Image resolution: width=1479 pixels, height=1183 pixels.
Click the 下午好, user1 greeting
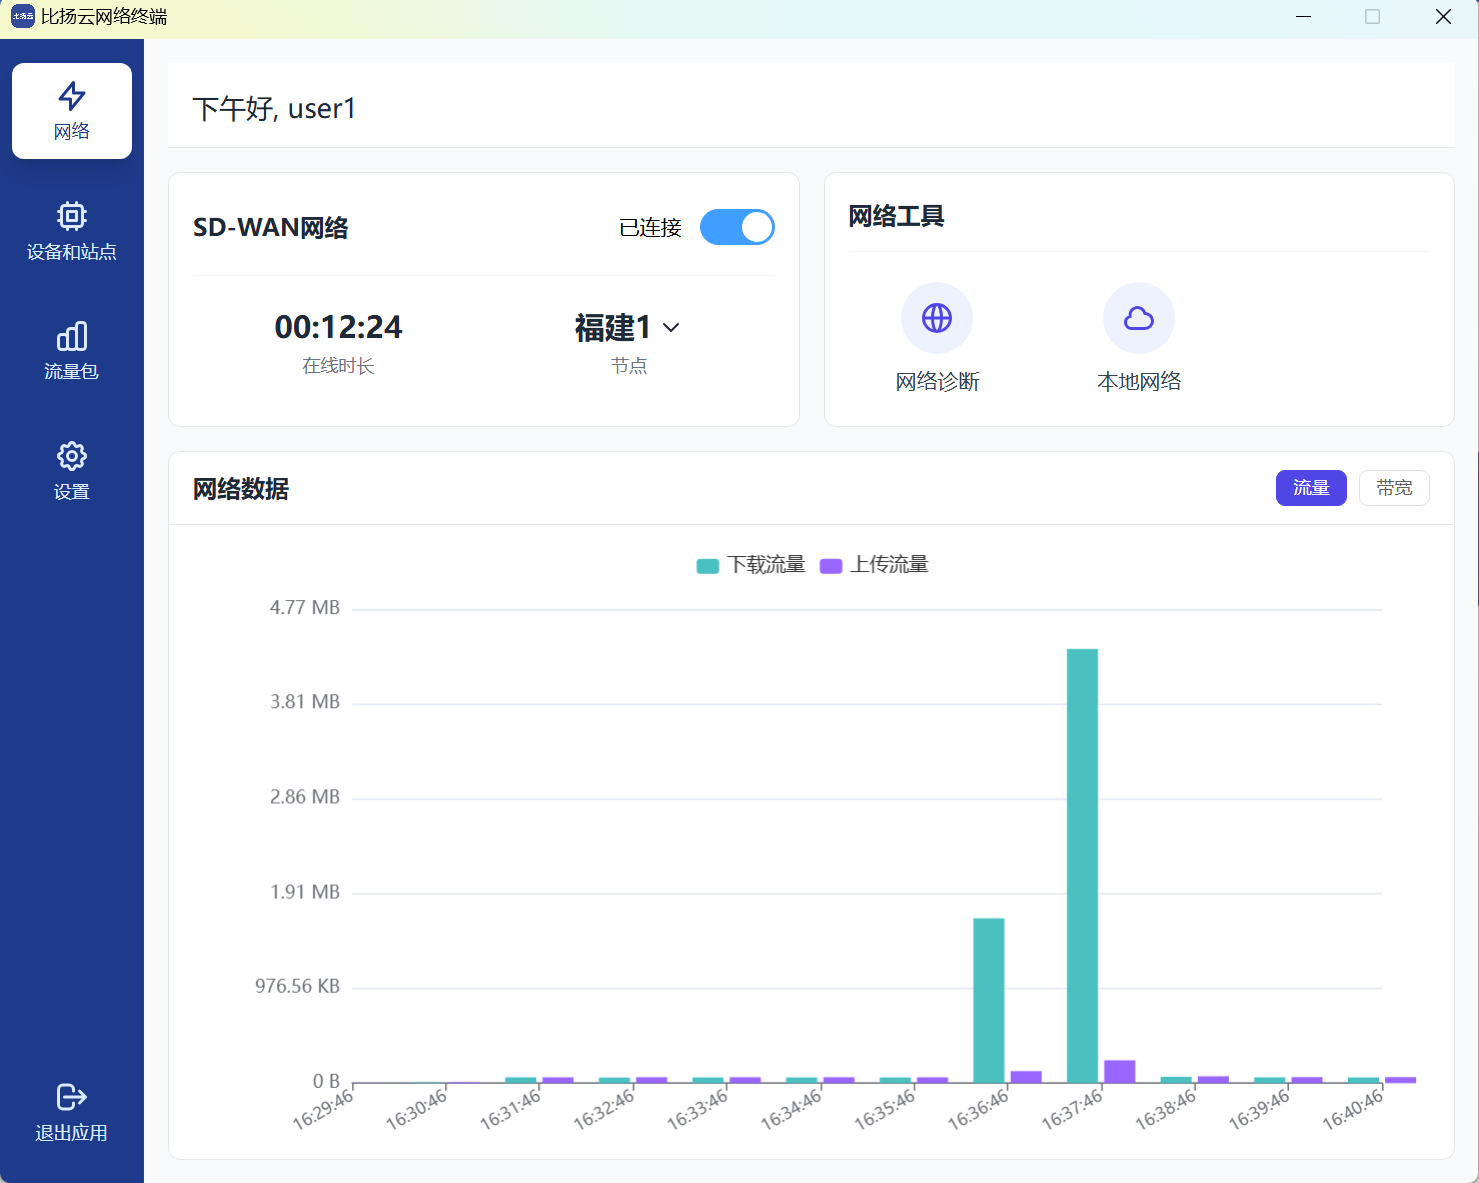[274, 108]
